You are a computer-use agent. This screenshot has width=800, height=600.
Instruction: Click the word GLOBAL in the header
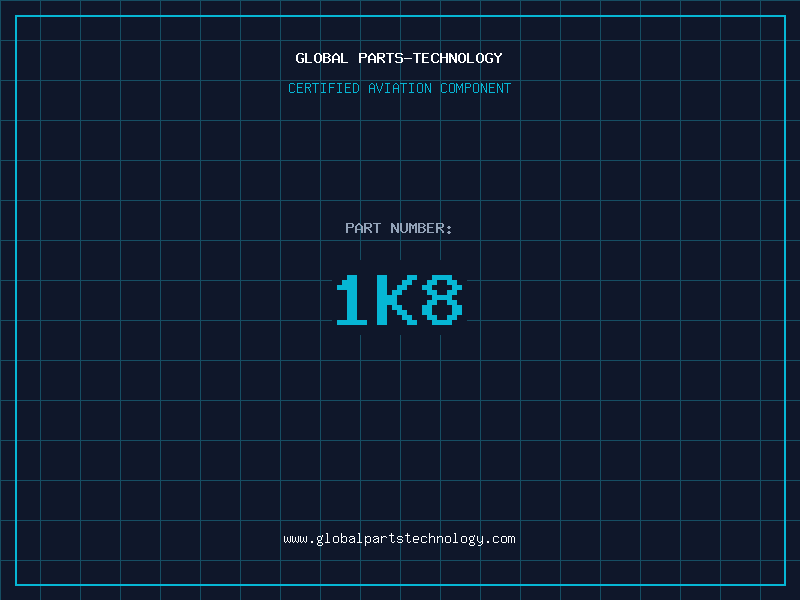322,58
